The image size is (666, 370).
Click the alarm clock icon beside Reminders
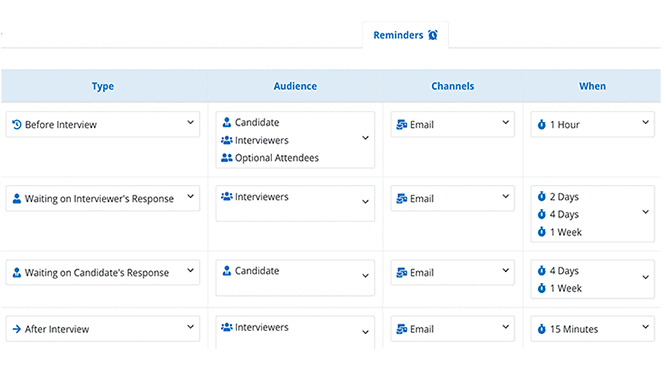click(433, 35)
